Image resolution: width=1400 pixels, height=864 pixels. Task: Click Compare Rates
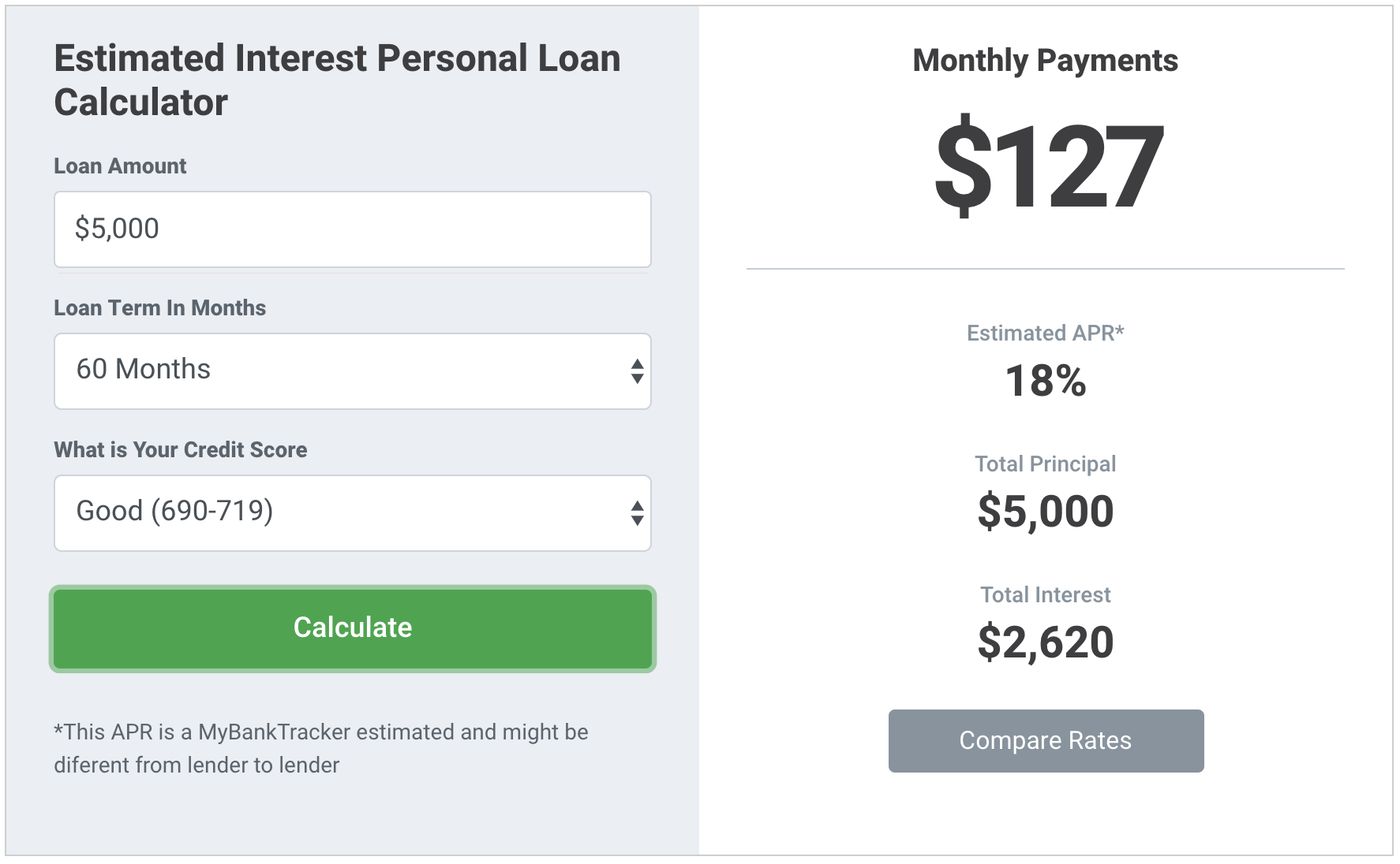tap(1045, 740)
